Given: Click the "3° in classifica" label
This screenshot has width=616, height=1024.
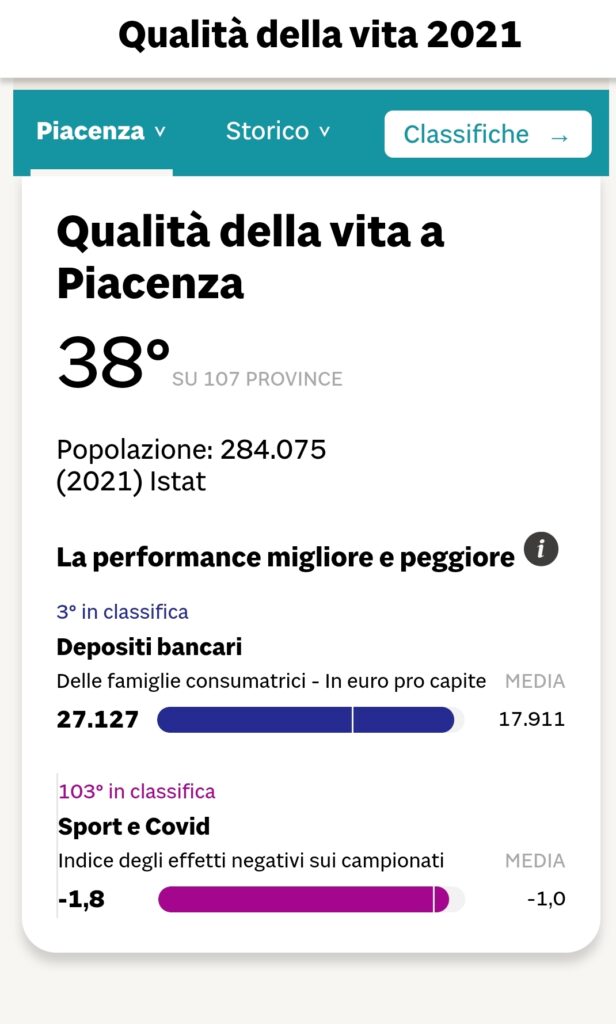Looking at the screenshot, I should [x=122, y=612].
